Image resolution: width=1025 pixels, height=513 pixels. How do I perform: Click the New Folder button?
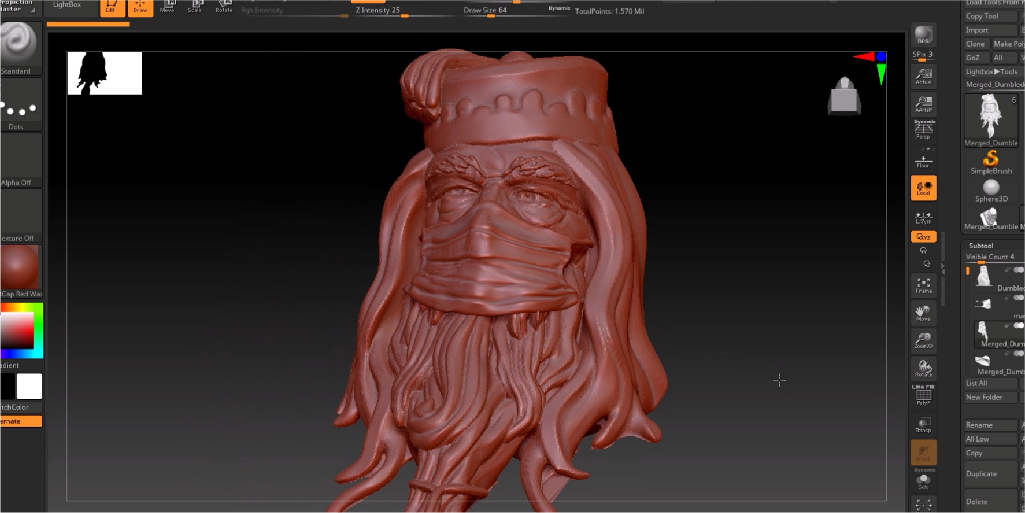[991, 397]
